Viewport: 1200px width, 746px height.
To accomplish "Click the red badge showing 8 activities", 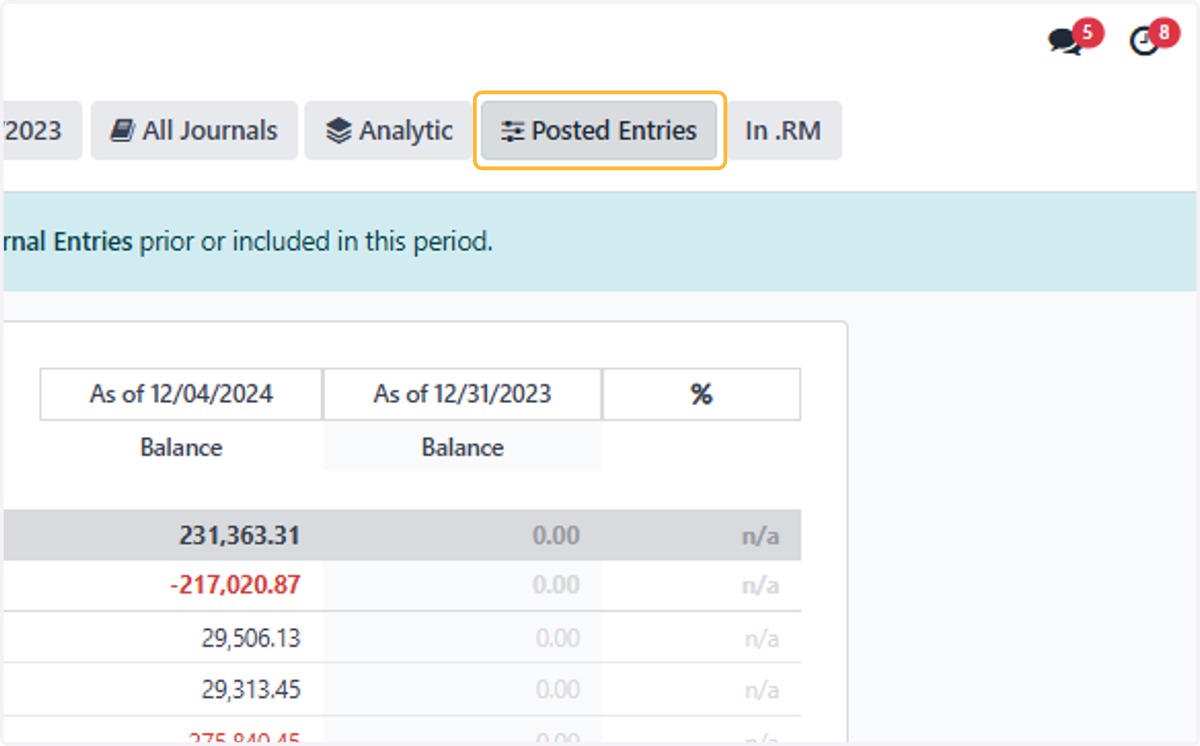I will [1165, 33].
